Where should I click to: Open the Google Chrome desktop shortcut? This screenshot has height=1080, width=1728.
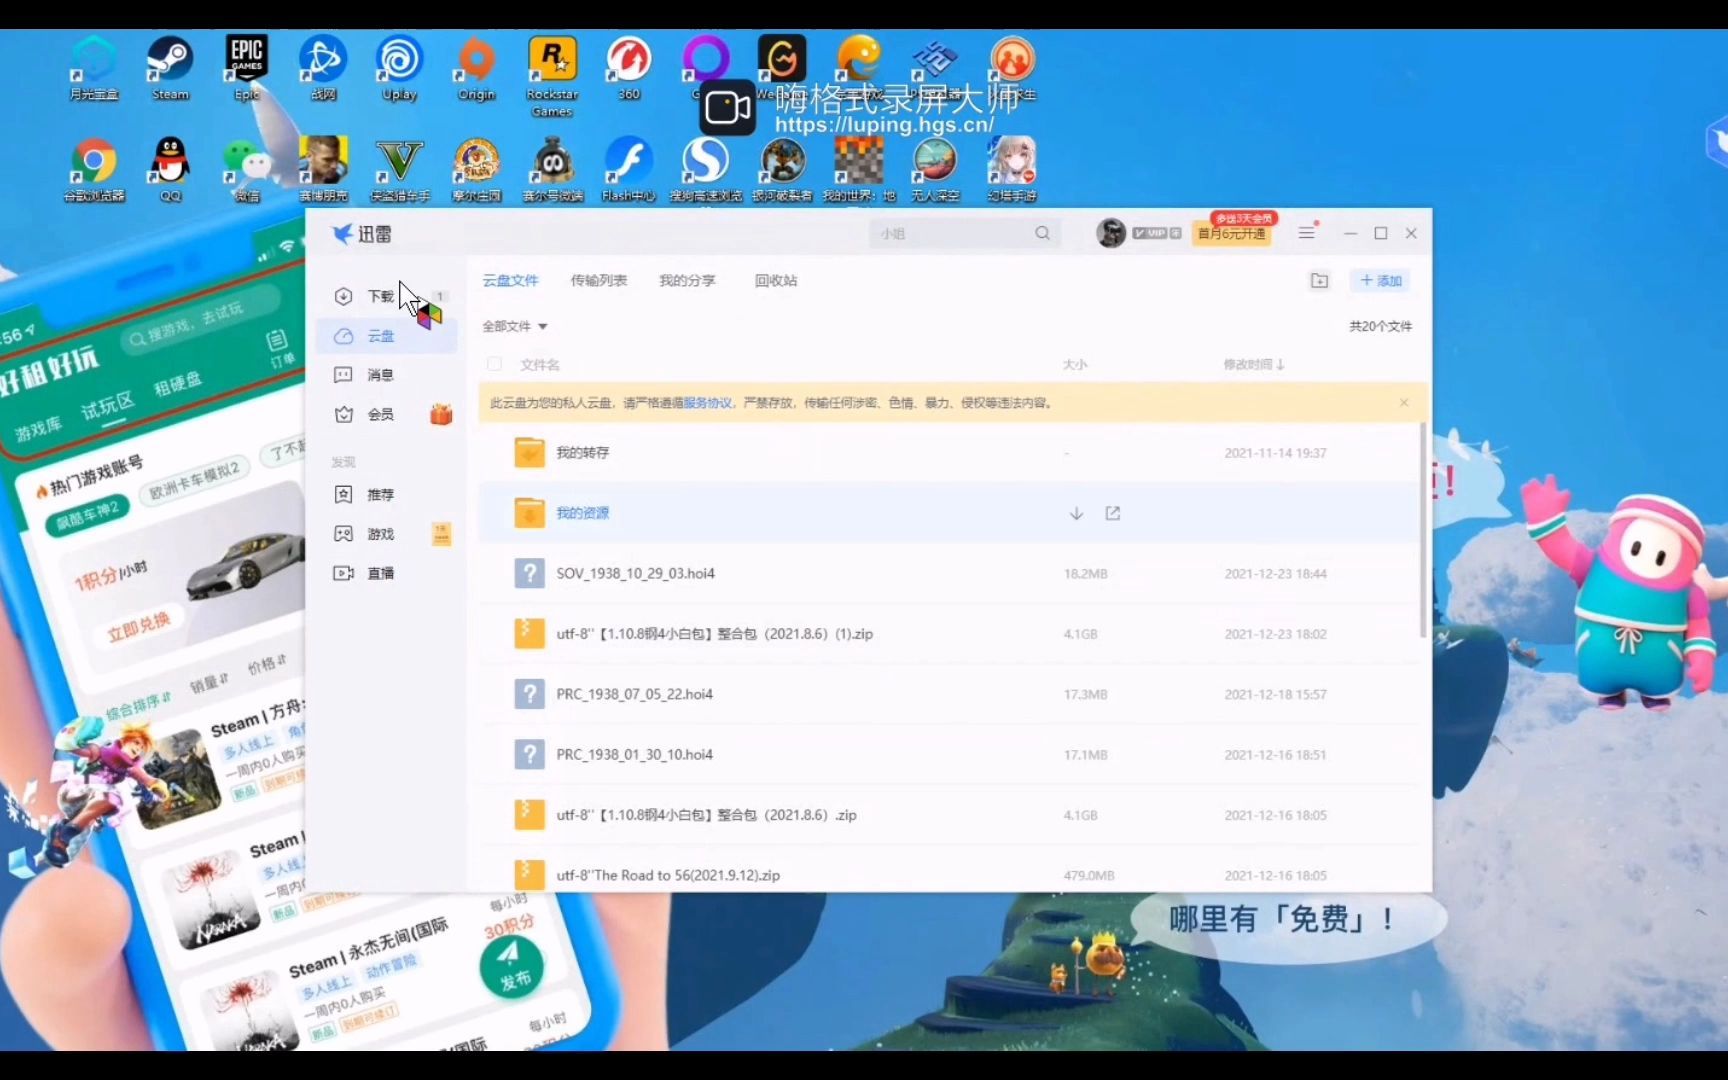click(x=94, y=170)
